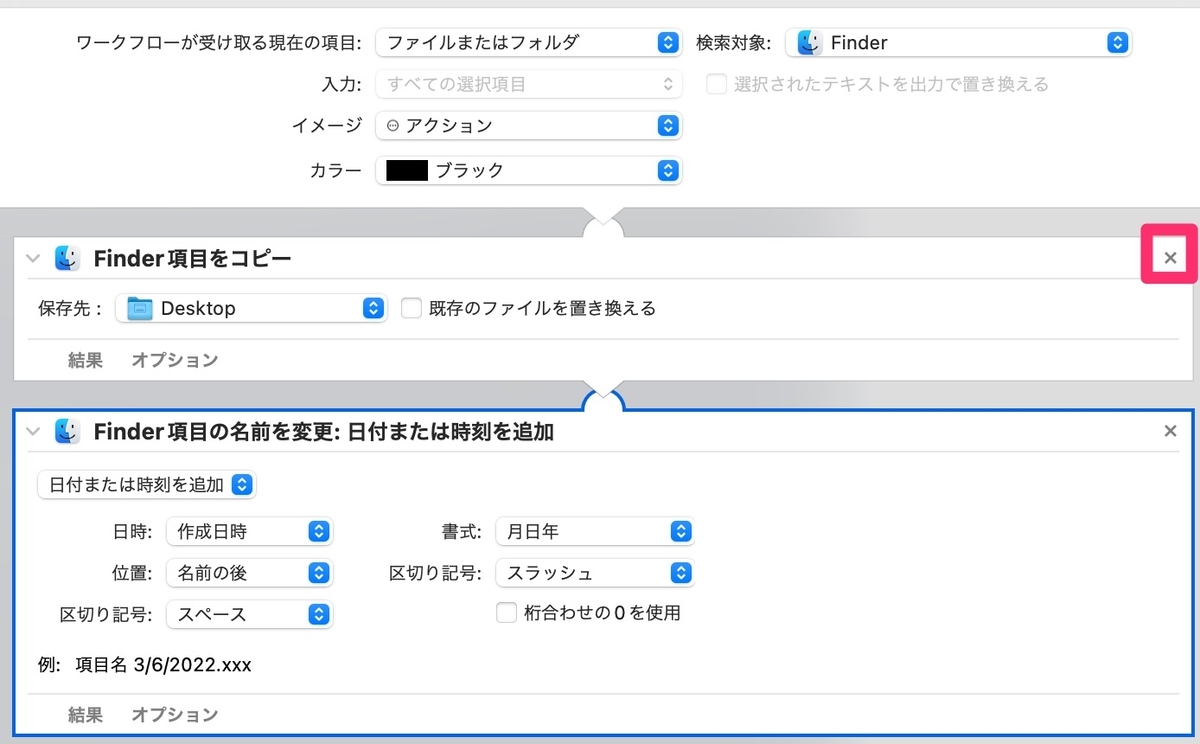Collapse the Finder項目をコピー action via its chevron
This screenshot has height=744, width=1200.
(31, 257)
